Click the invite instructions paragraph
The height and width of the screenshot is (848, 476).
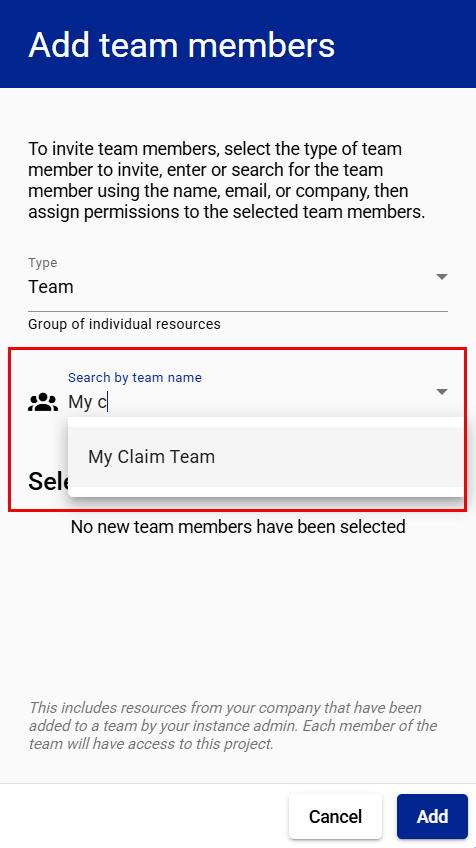(x=227, y=180)
